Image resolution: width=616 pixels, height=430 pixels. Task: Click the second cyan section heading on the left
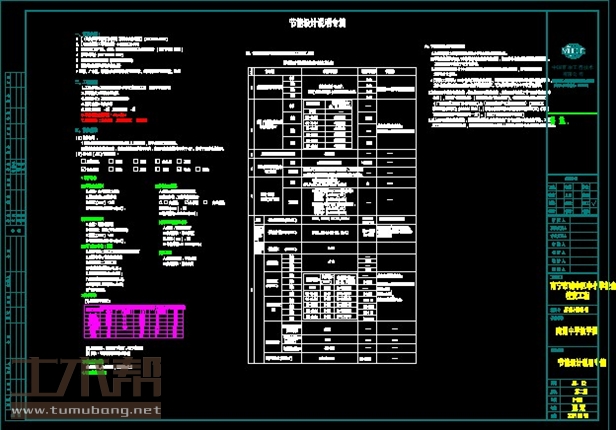84,81
